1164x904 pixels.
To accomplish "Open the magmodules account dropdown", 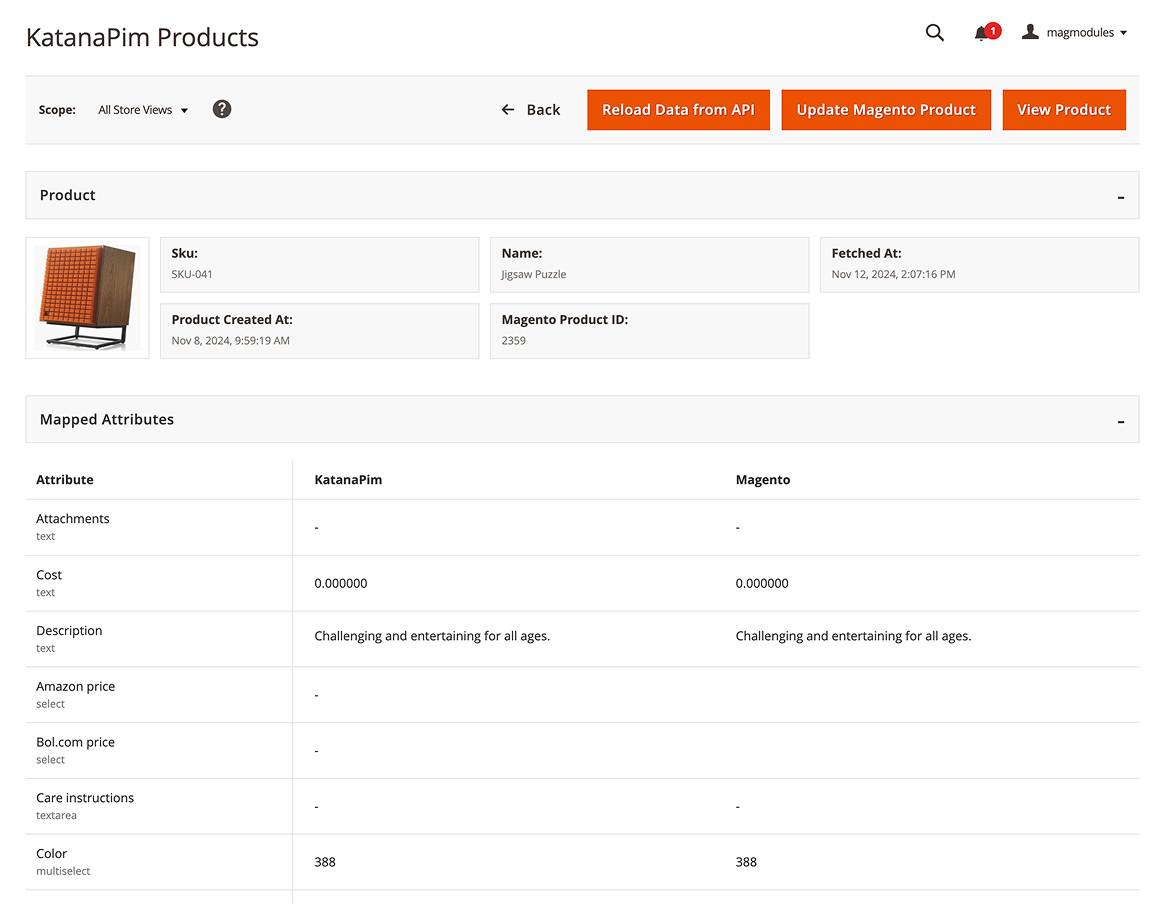I will coord(1075,33).
